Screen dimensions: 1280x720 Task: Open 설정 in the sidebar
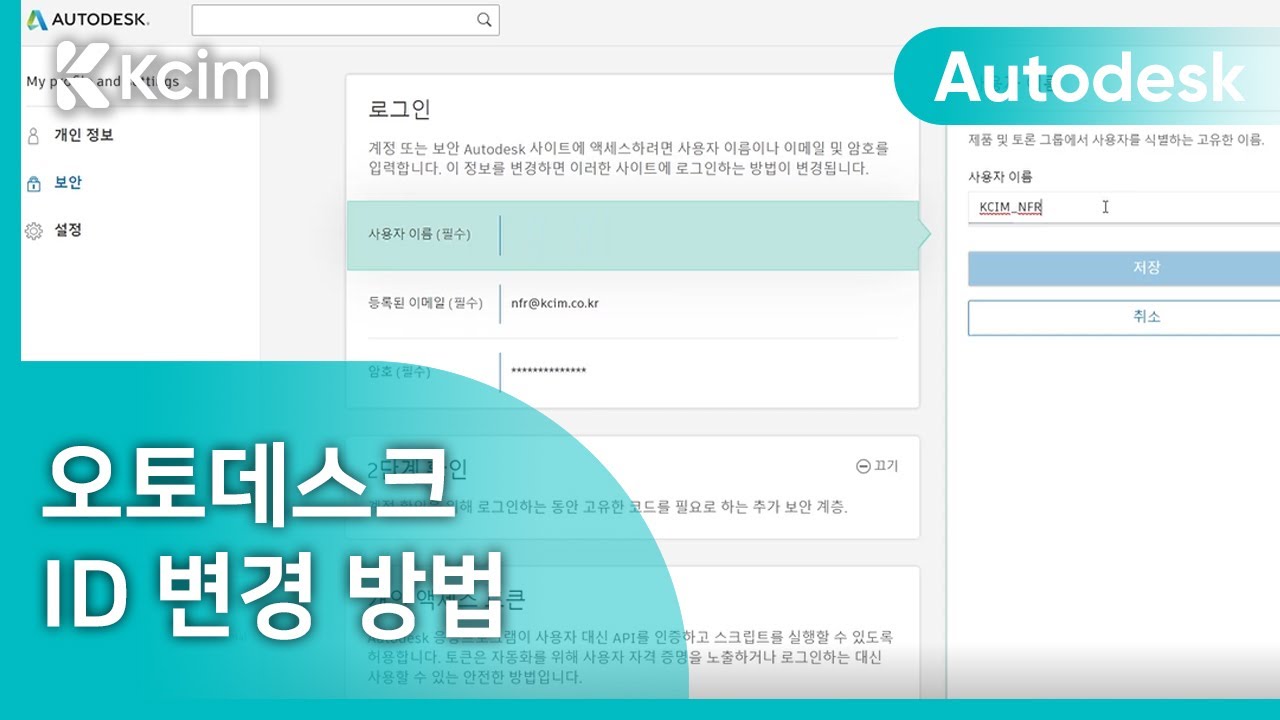pyautogui.click(x=68, y=230)
